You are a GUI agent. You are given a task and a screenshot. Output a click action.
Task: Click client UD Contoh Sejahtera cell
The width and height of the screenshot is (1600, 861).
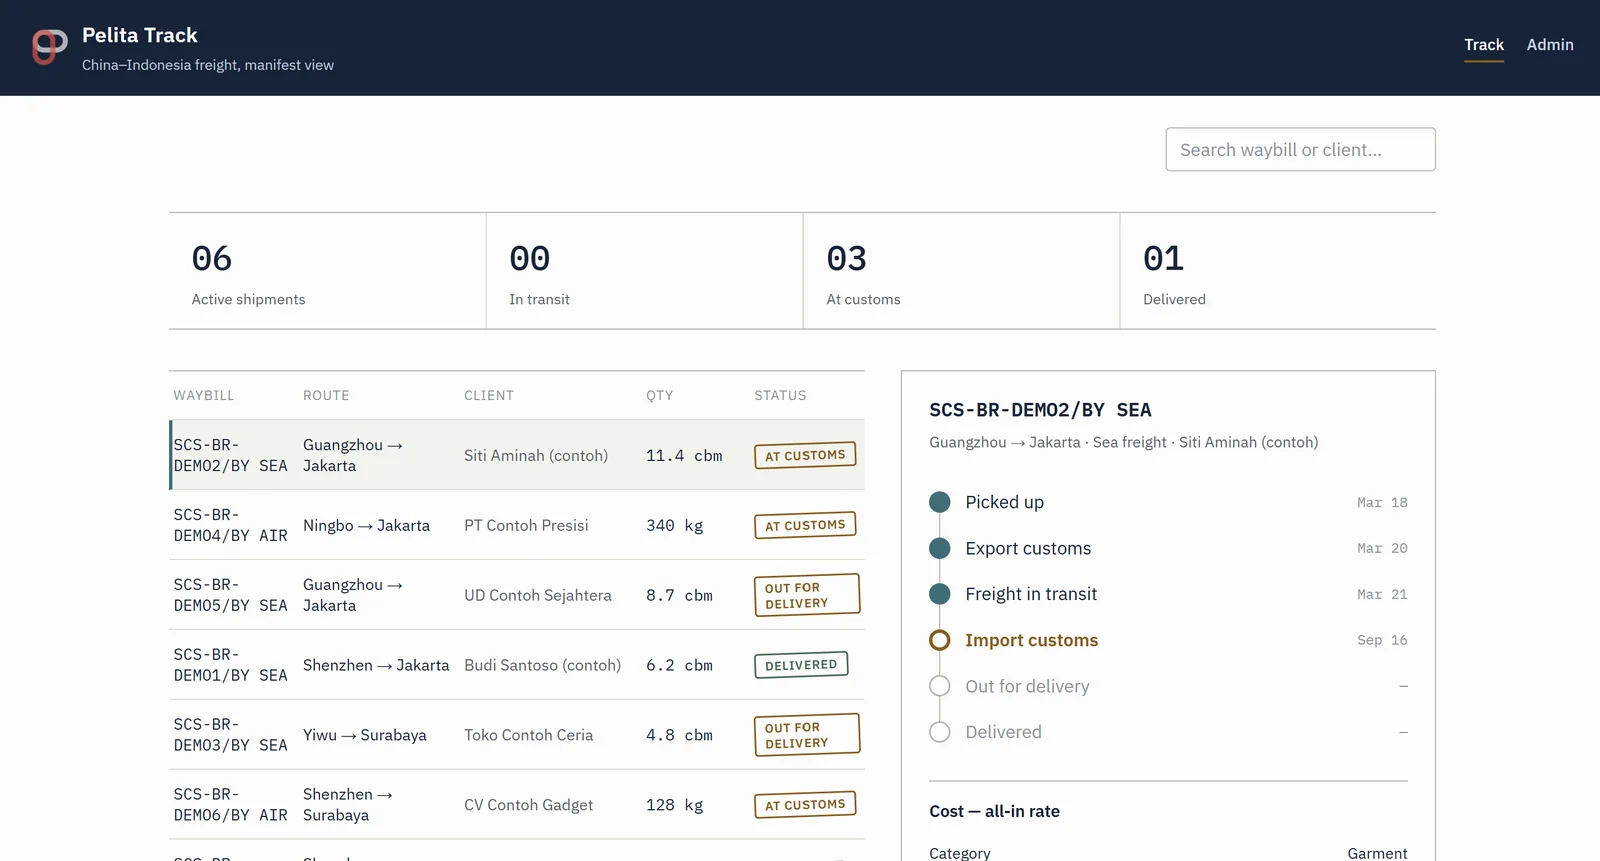(538, 595)
